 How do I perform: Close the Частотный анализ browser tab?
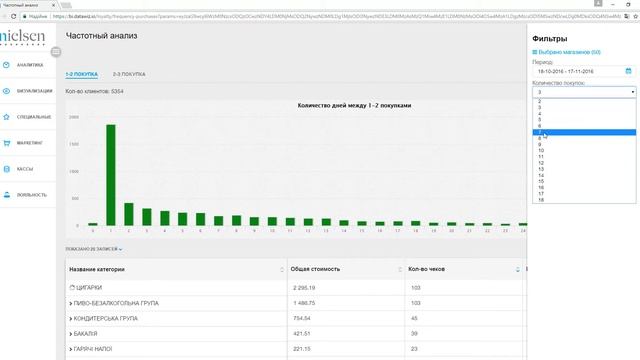tap(53, 5)
